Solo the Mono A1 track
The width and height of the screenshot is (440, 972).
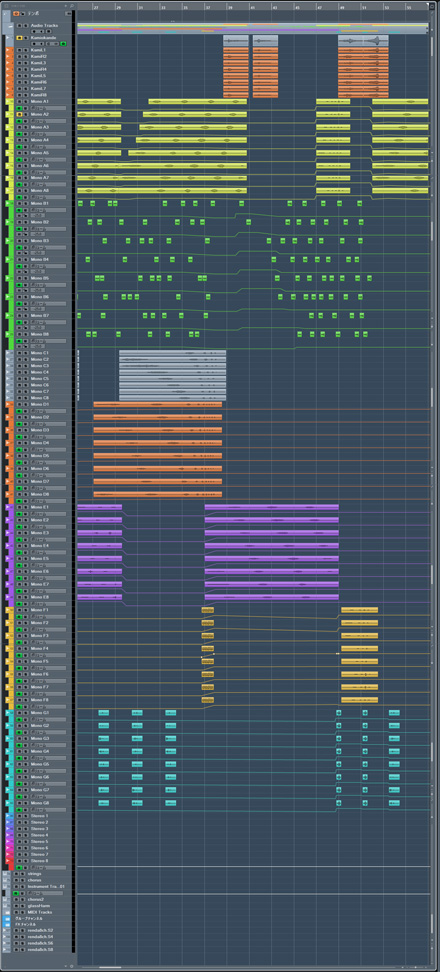coord(25,101)
